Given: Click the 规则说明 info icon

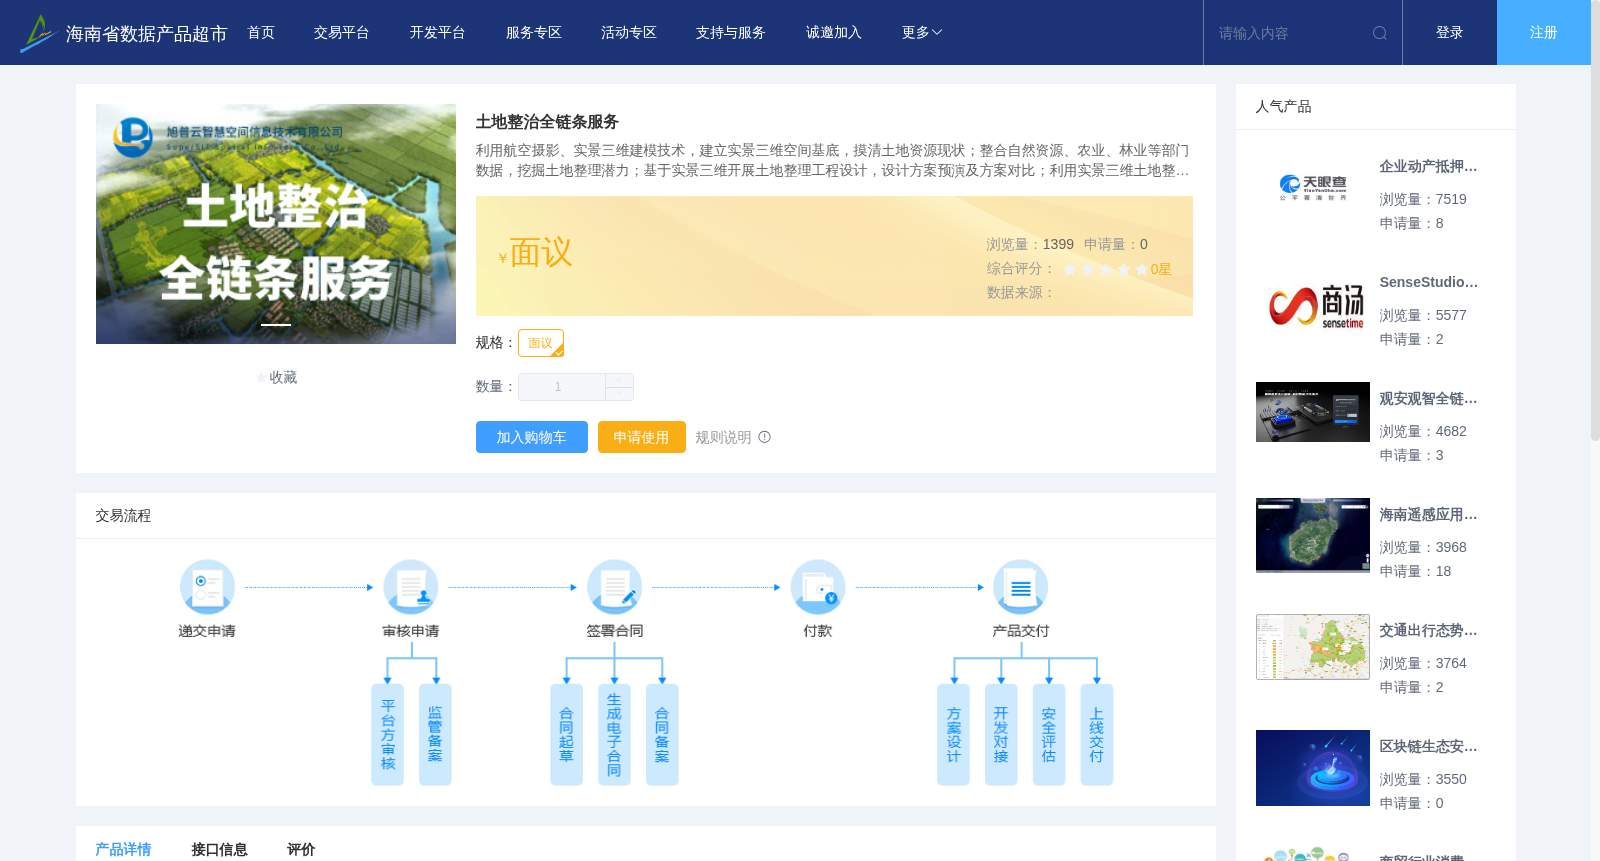Looking at the screenshot, I should 765,437.
